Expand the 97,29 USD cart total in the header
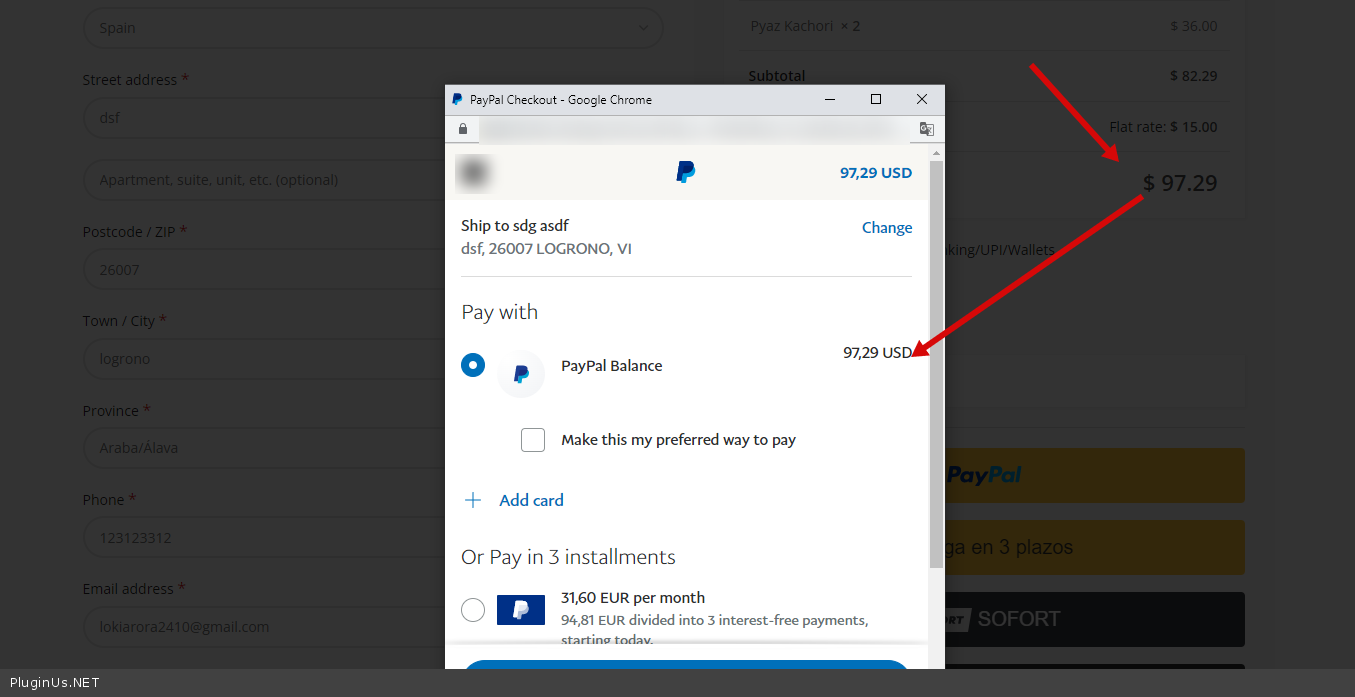This screenshot has width=1355, height=697. point(875,173)
